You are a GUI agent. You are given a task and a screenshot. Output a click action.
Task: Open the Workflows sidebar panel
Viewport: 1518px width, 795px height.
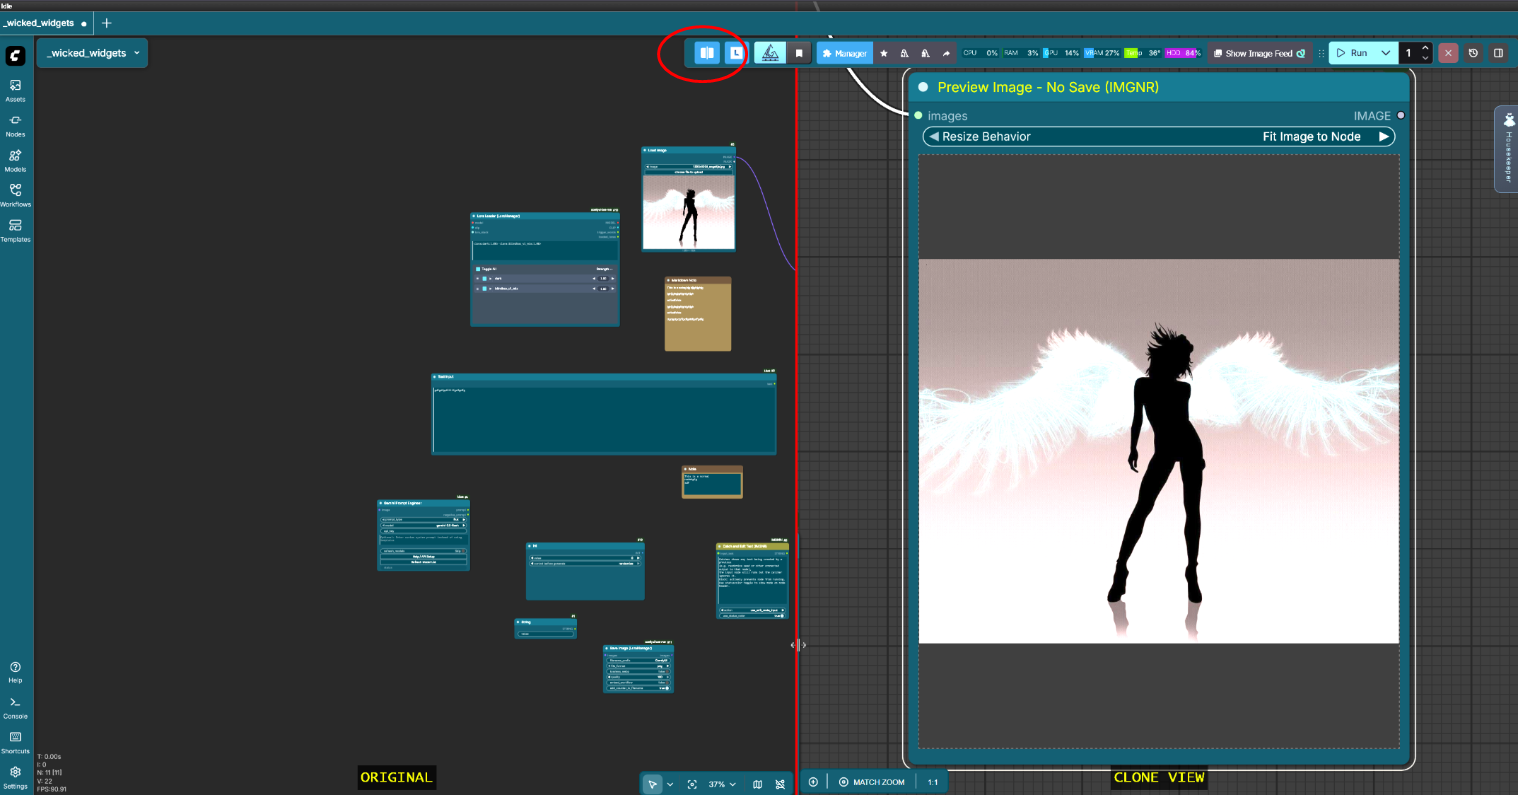click(x=15, y=194)
